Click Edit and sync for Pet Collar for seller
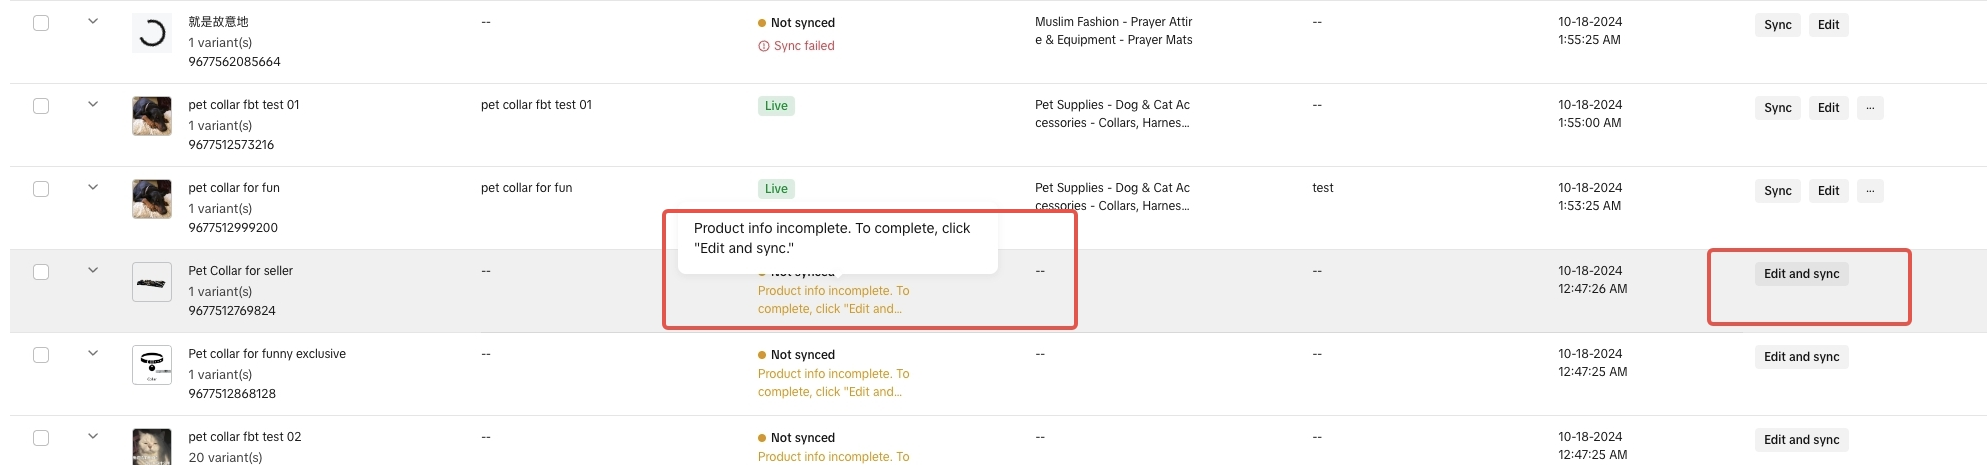The width and height of the screenshot is (1987, 465). click(x=1801, y=274)
